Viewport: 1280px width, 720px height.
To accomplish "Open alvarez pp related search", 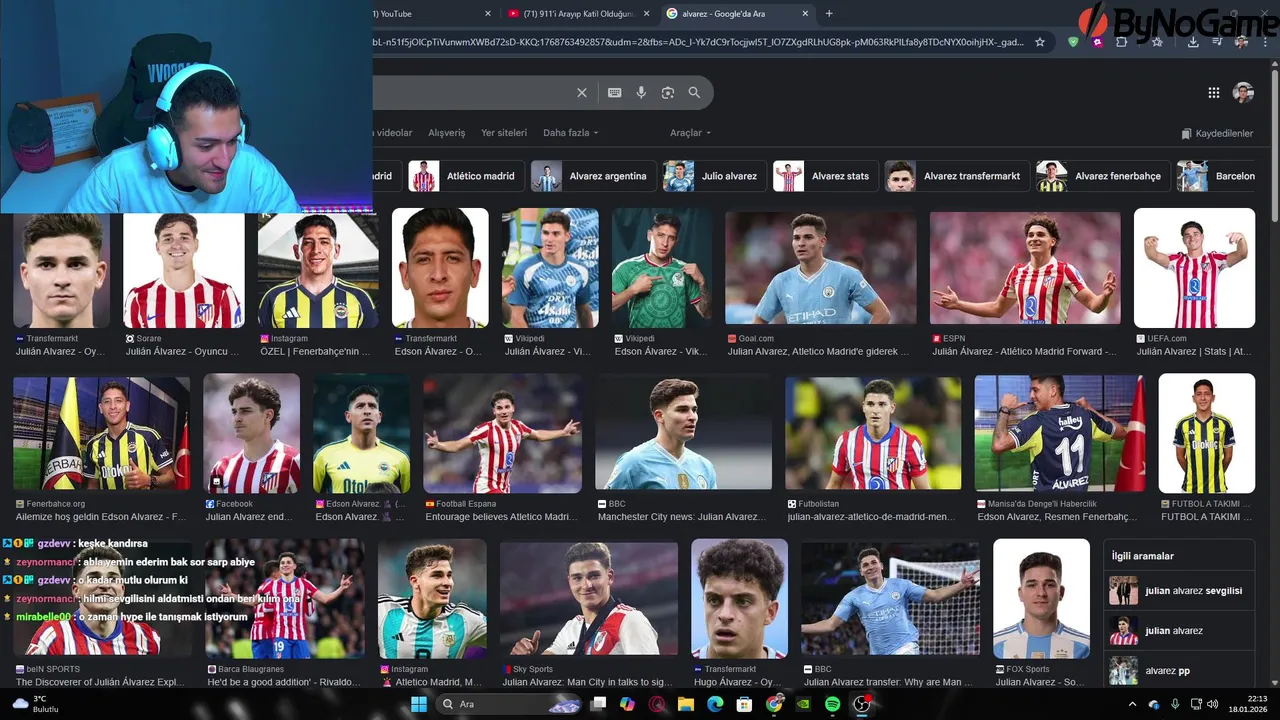I will pyautogui.click(x=1179, y=670).
